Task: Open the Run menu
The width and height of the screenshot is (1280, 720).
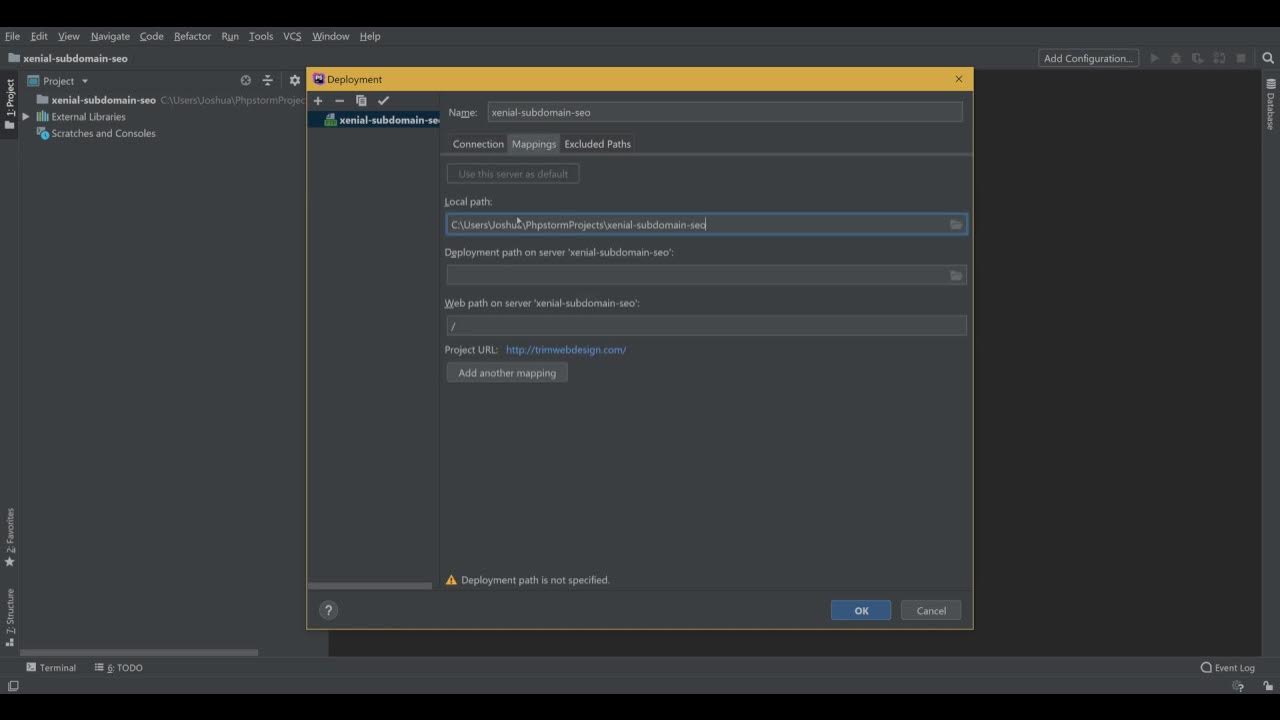Action: [x=230, y=36]
